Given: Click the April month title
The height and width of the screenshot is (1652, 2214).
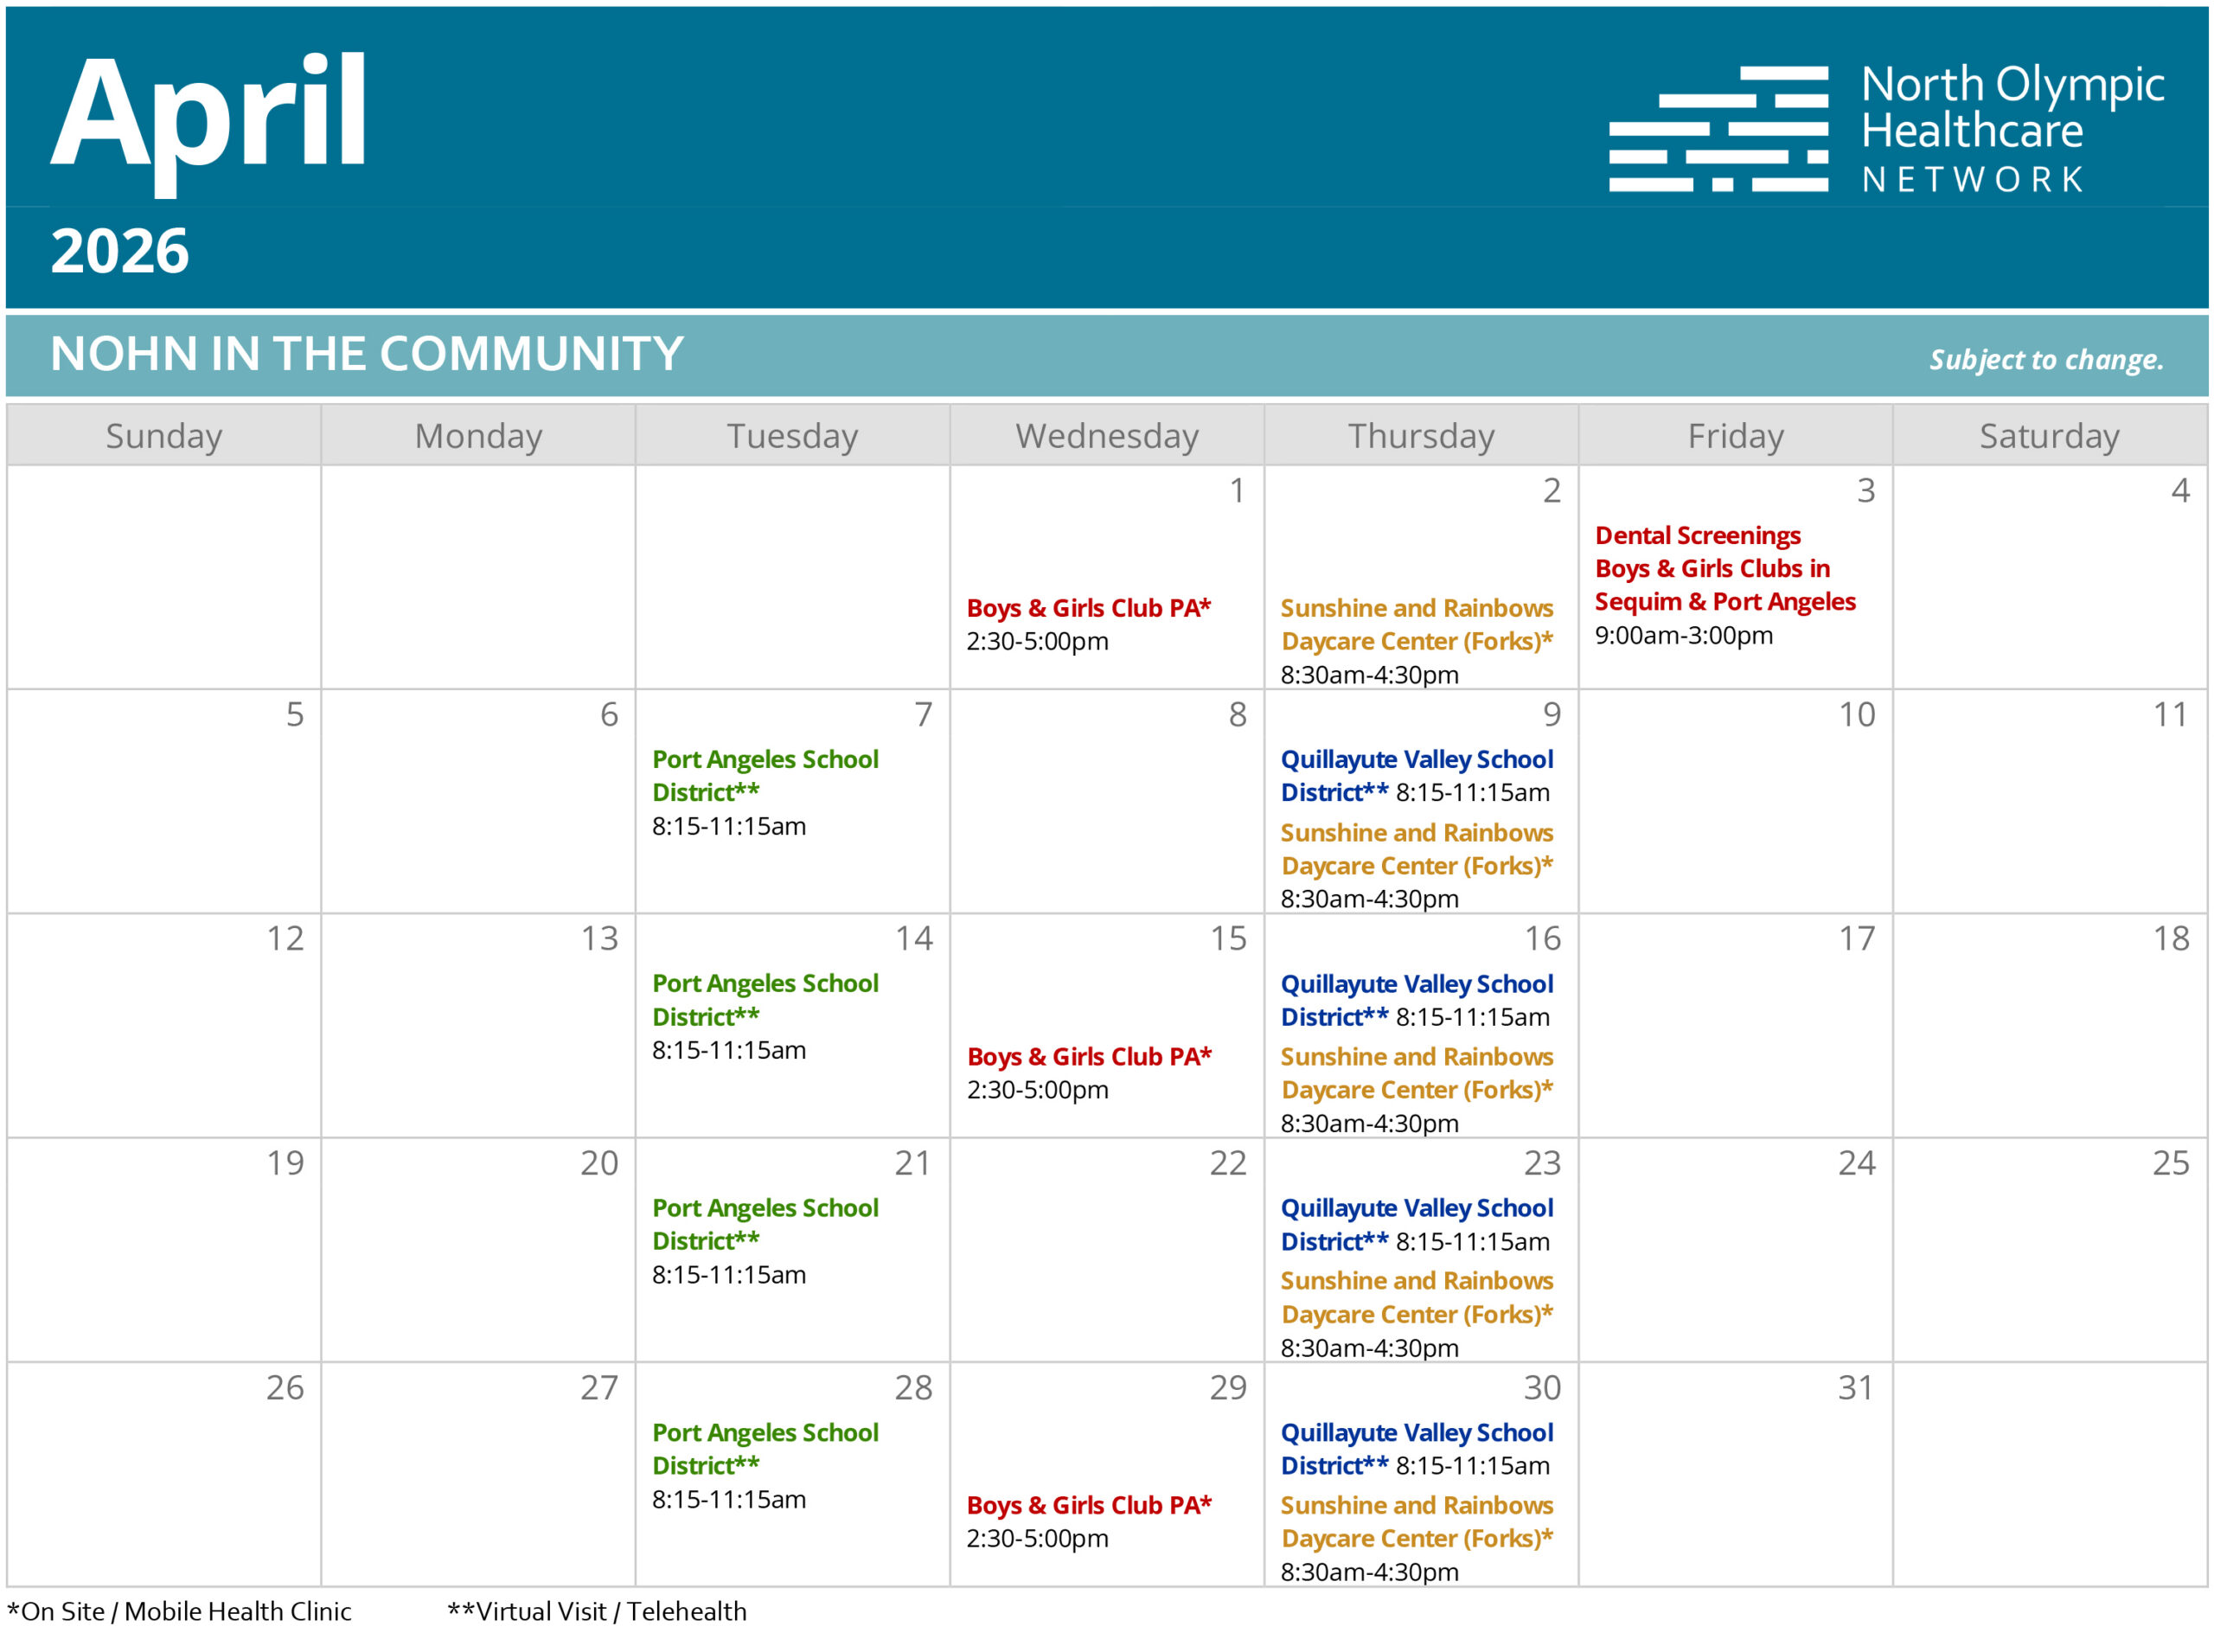Looking at the screenshot, I should 208,115.
